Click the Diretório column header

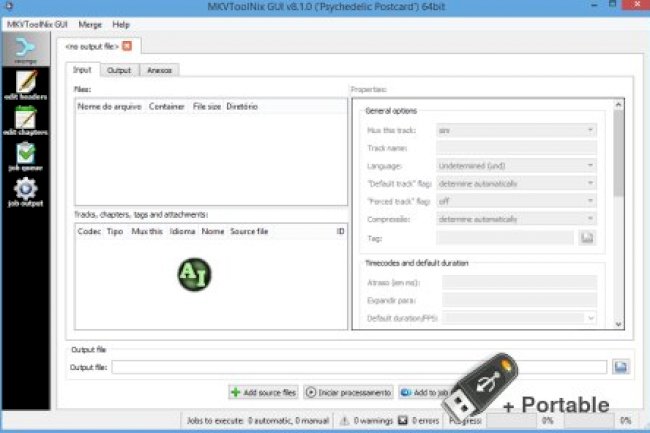pyautogui.click(x=242, y=106)
